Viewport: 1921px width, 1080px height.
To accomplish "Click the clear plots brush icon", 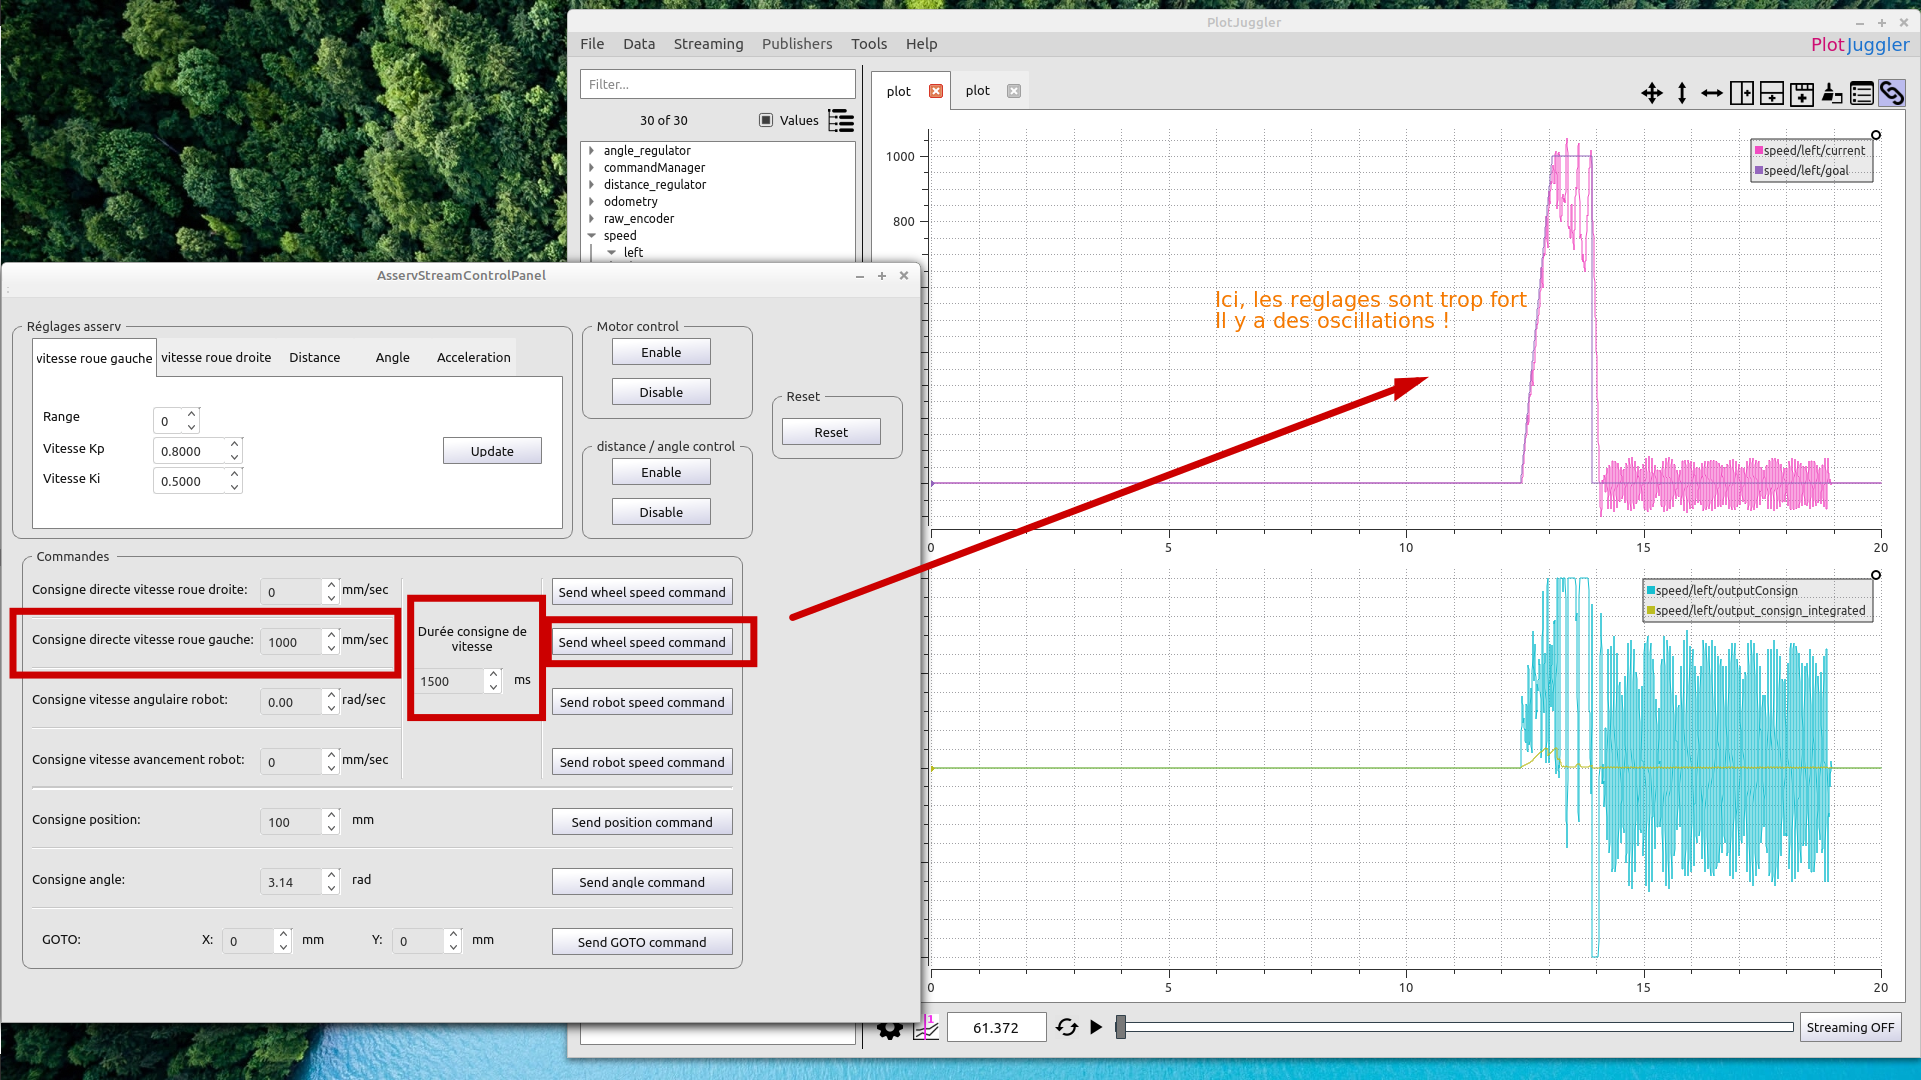I will [1832, 93].
